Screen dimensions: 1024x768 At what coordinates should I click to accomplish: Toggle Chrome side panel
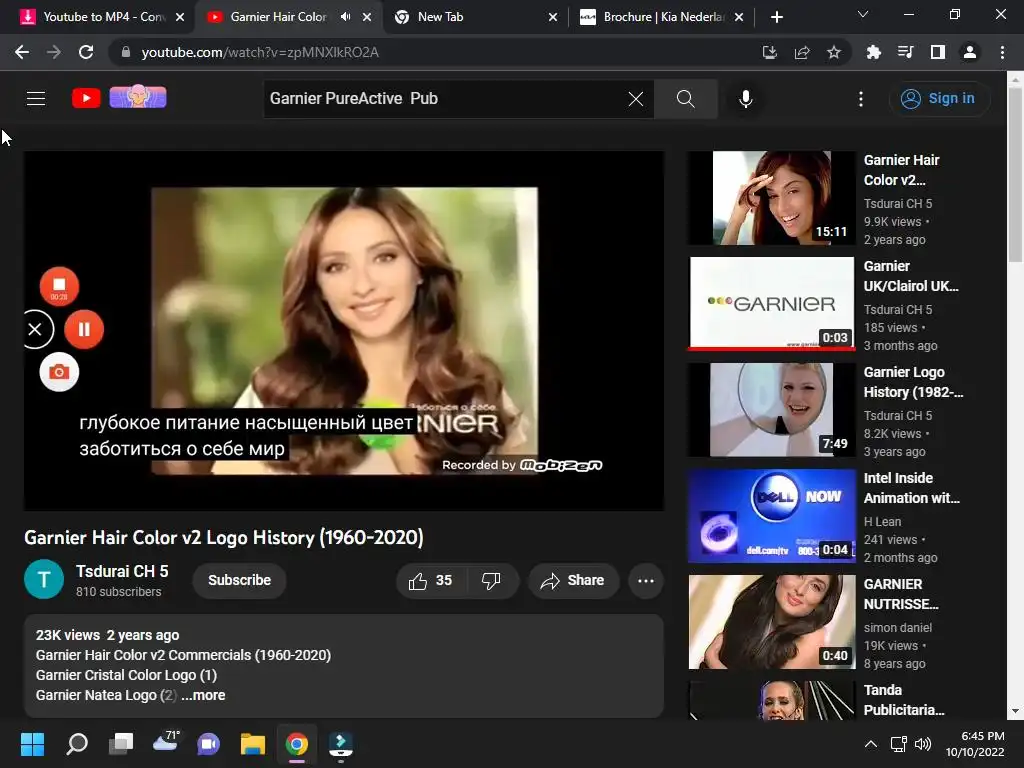(x=938, y=52)
